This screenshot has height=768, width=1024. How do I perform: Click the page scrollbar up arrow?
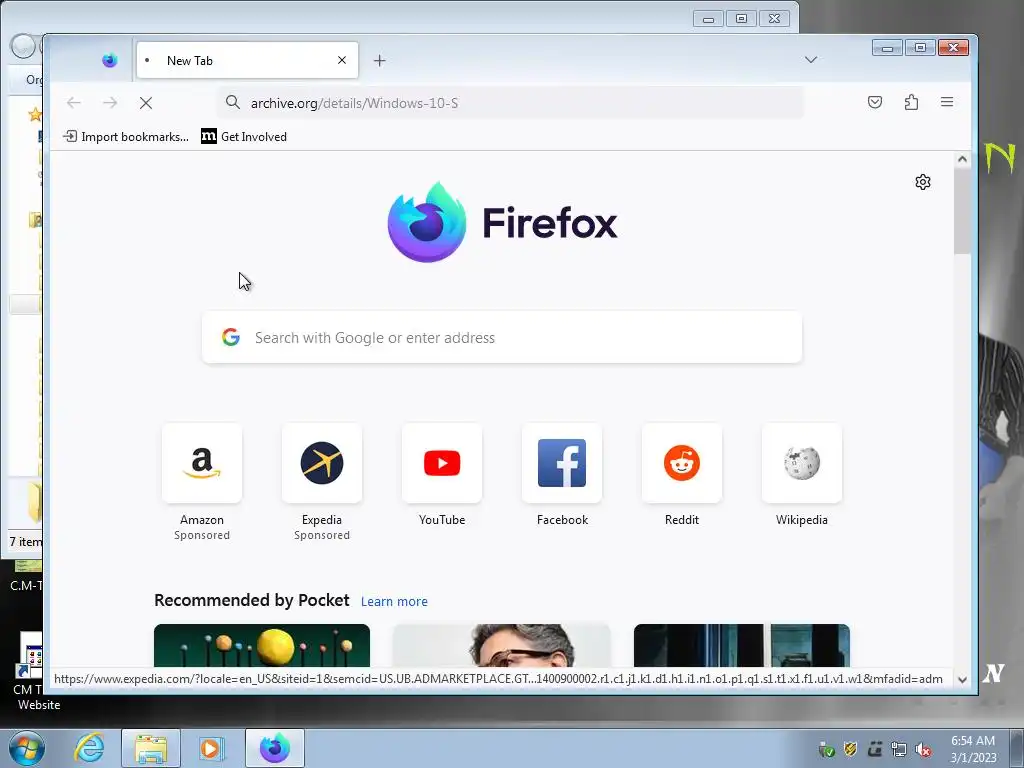[962, 159]
